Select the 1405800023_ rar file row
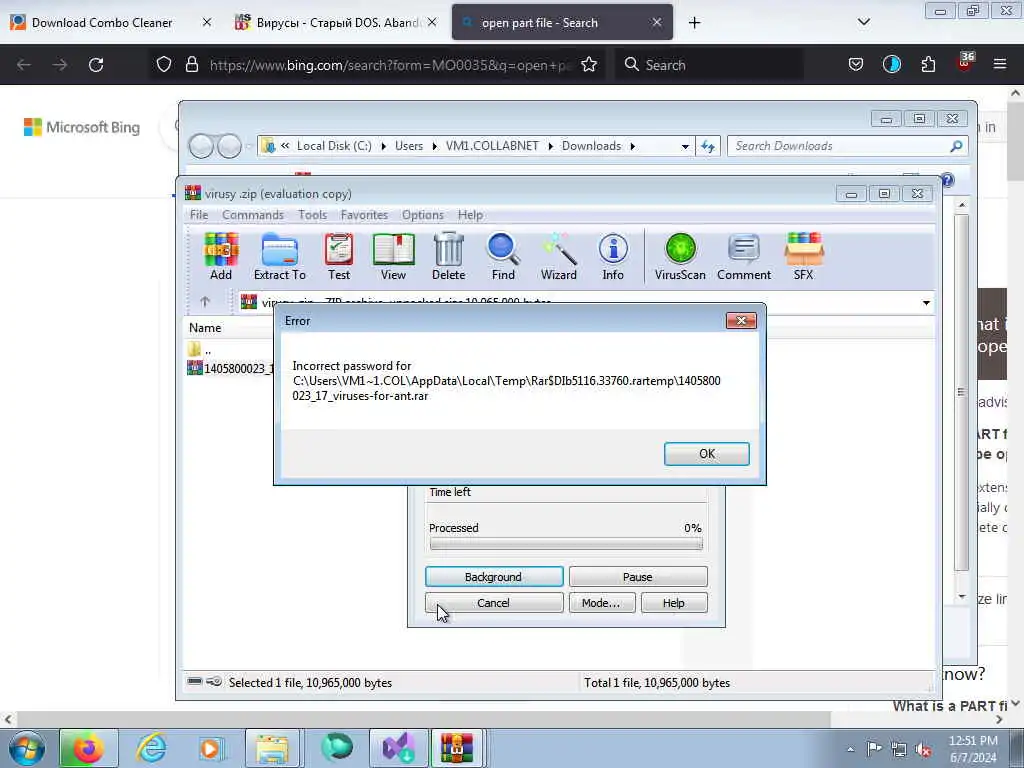Image resolution: width=1024 pixels, height=768 pixels. point(229,368)
